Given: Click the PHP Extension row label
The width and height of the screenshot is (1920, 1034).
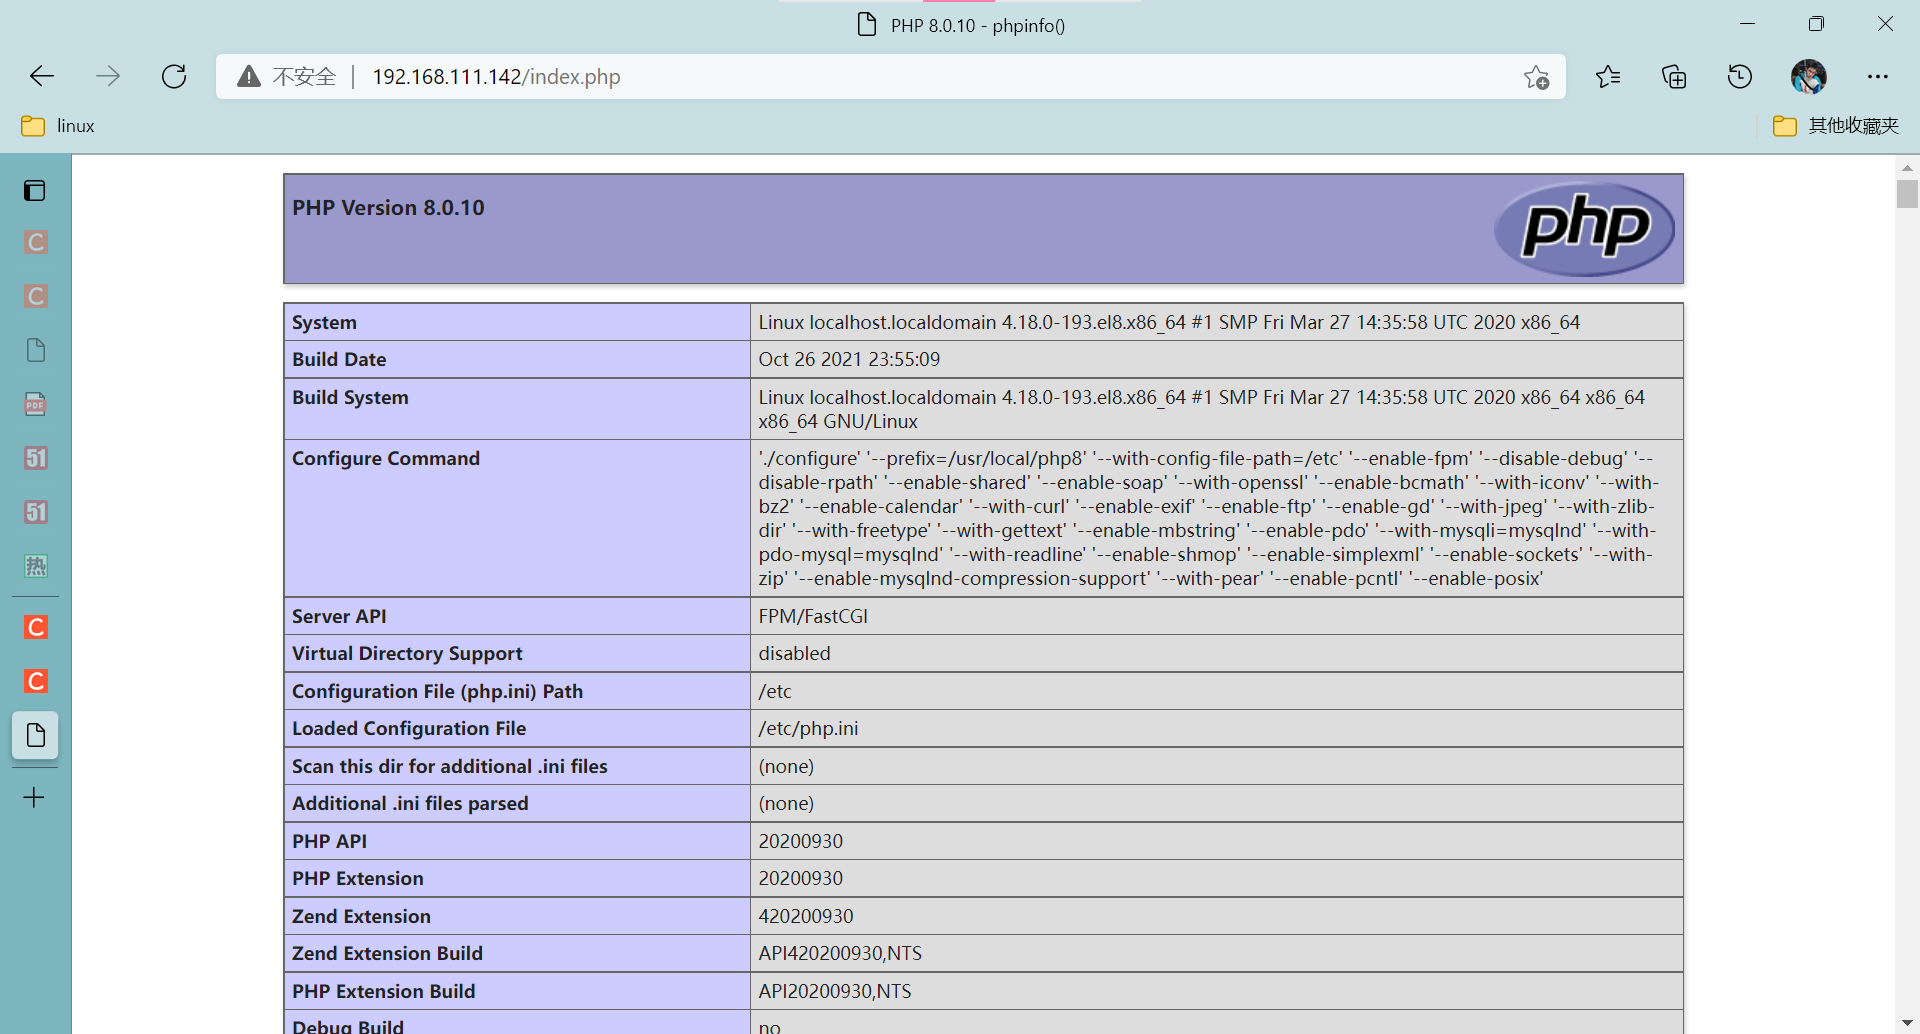Looking at the screenshot, I should (x=358, y=878).
